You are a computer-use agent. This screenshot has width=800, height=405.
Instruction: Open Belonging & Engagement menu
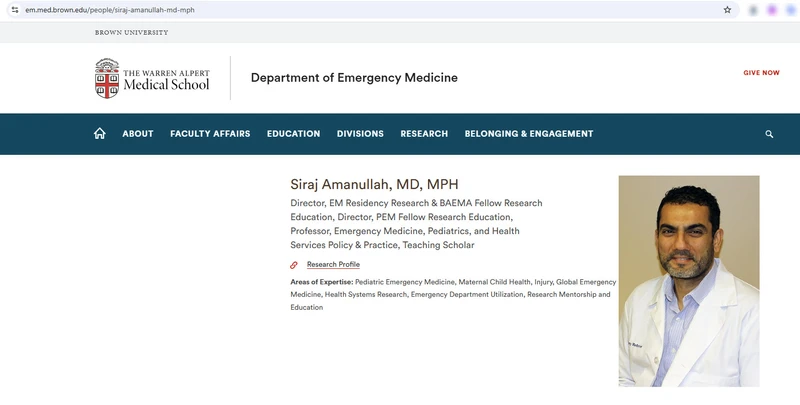tap(529, 134)
